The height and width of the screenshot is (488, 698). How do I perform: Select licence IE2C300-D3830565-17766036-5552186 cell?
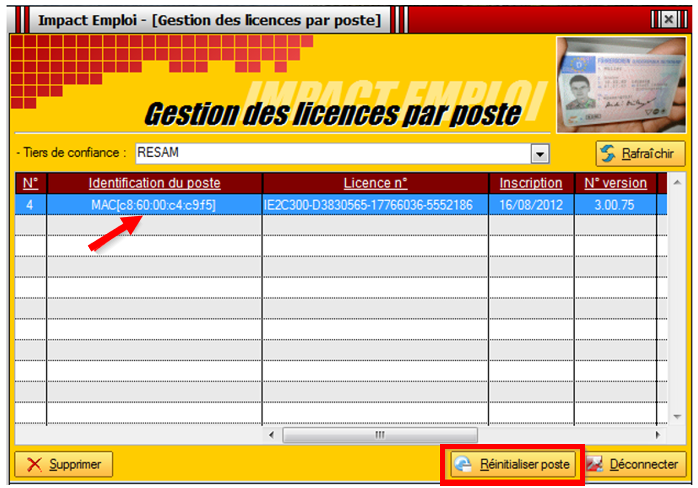375,205
